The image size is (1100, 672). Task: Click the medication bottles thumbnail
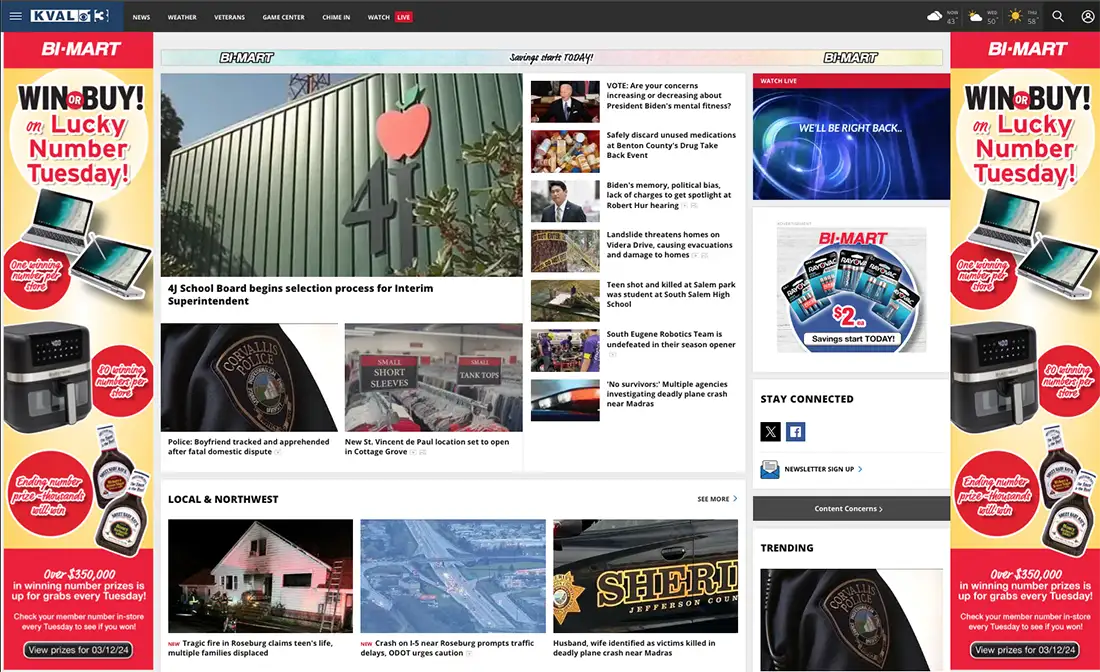coord(565,152)
